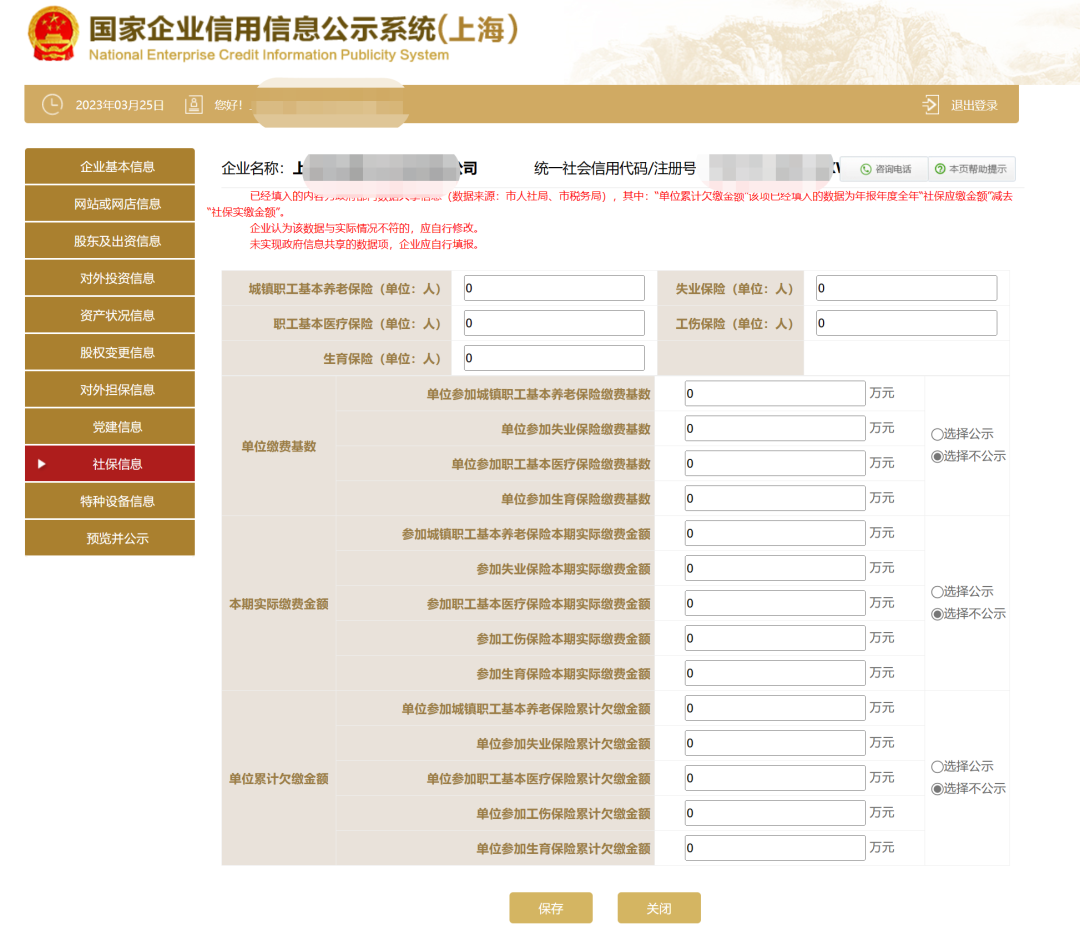This screenshot has height=930, width=1080.
Task: Choose 选择公示 for 本期实际缴费金额
Action: pyautogui.click(x=937, y=592)
